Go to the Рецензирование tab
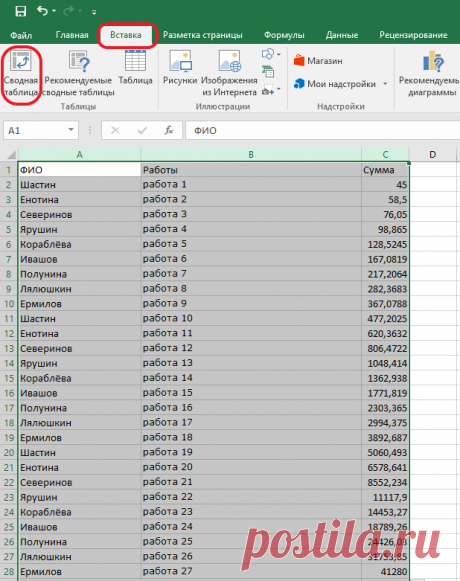This screenshot has width=460, height=581. coord(413,35)
